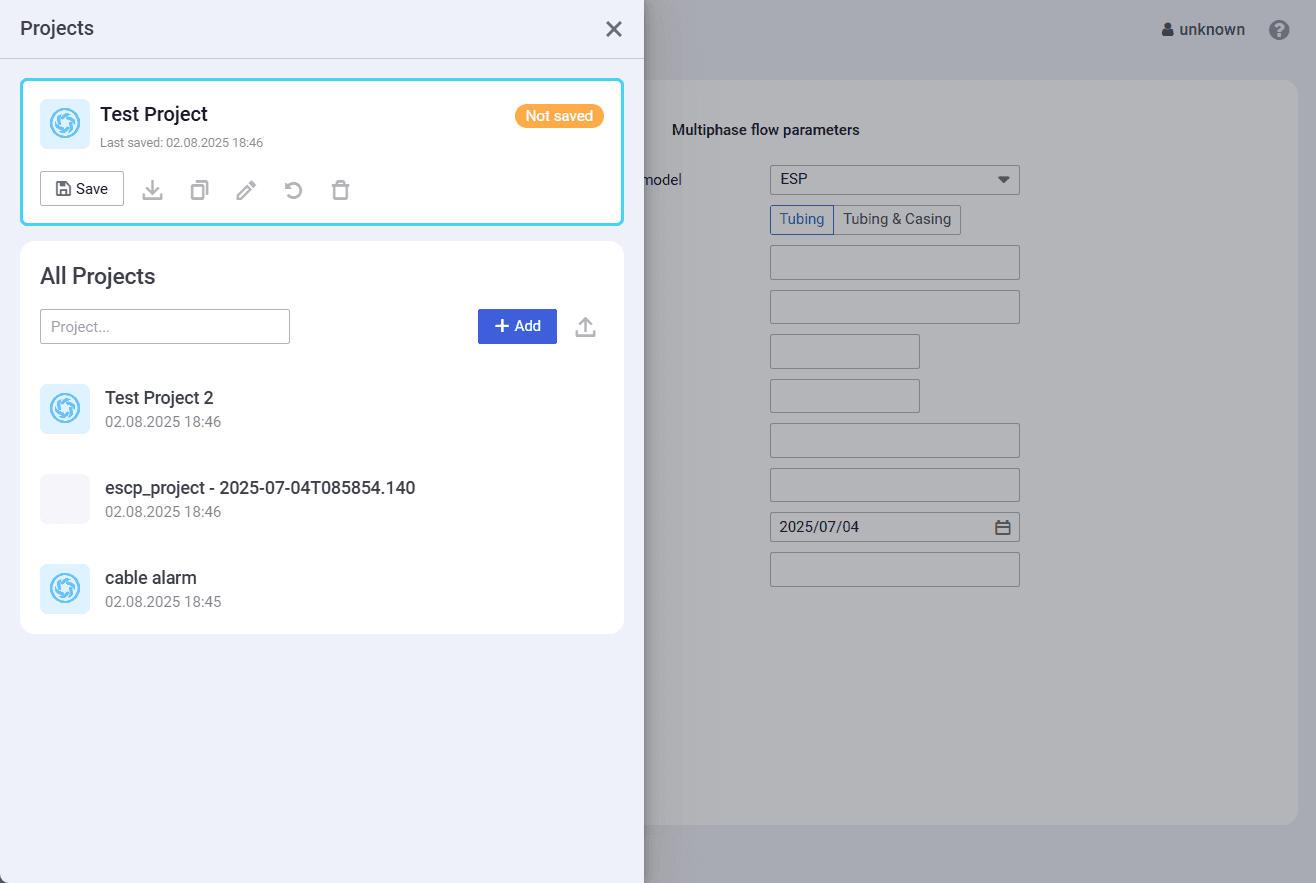Click the Project search input field

point(165,327)
